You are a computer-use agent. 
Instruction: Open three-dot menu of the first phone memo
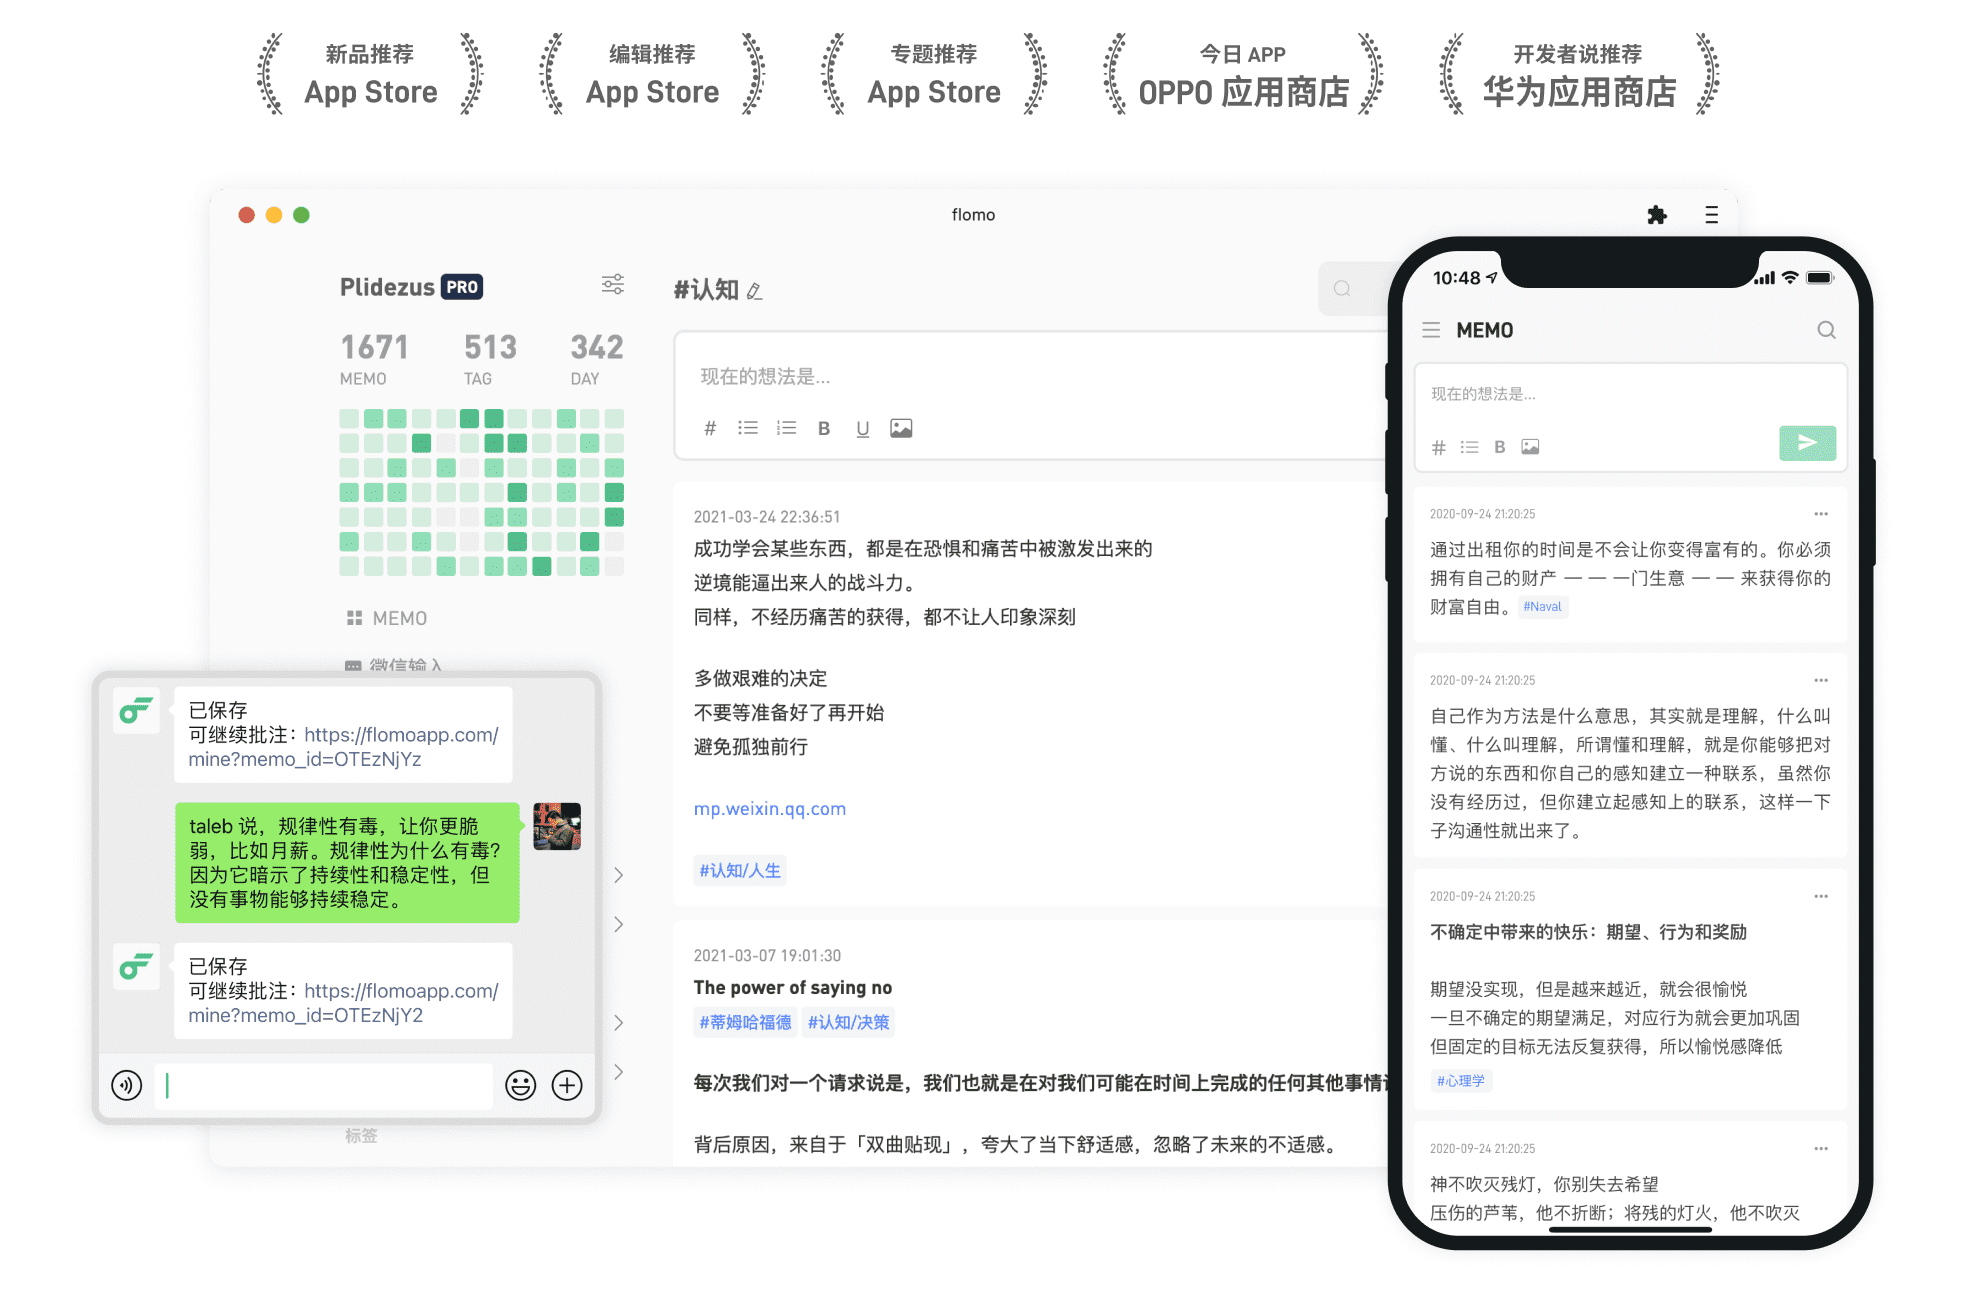click(1820, 514)
